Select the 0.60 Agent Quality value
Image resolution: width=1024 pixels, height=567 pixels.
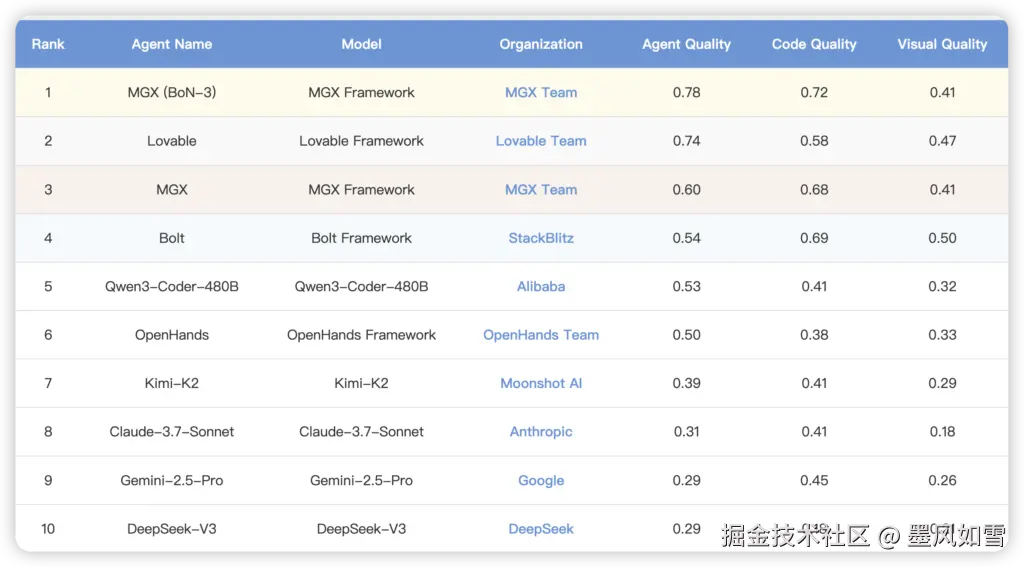point(686,189)
